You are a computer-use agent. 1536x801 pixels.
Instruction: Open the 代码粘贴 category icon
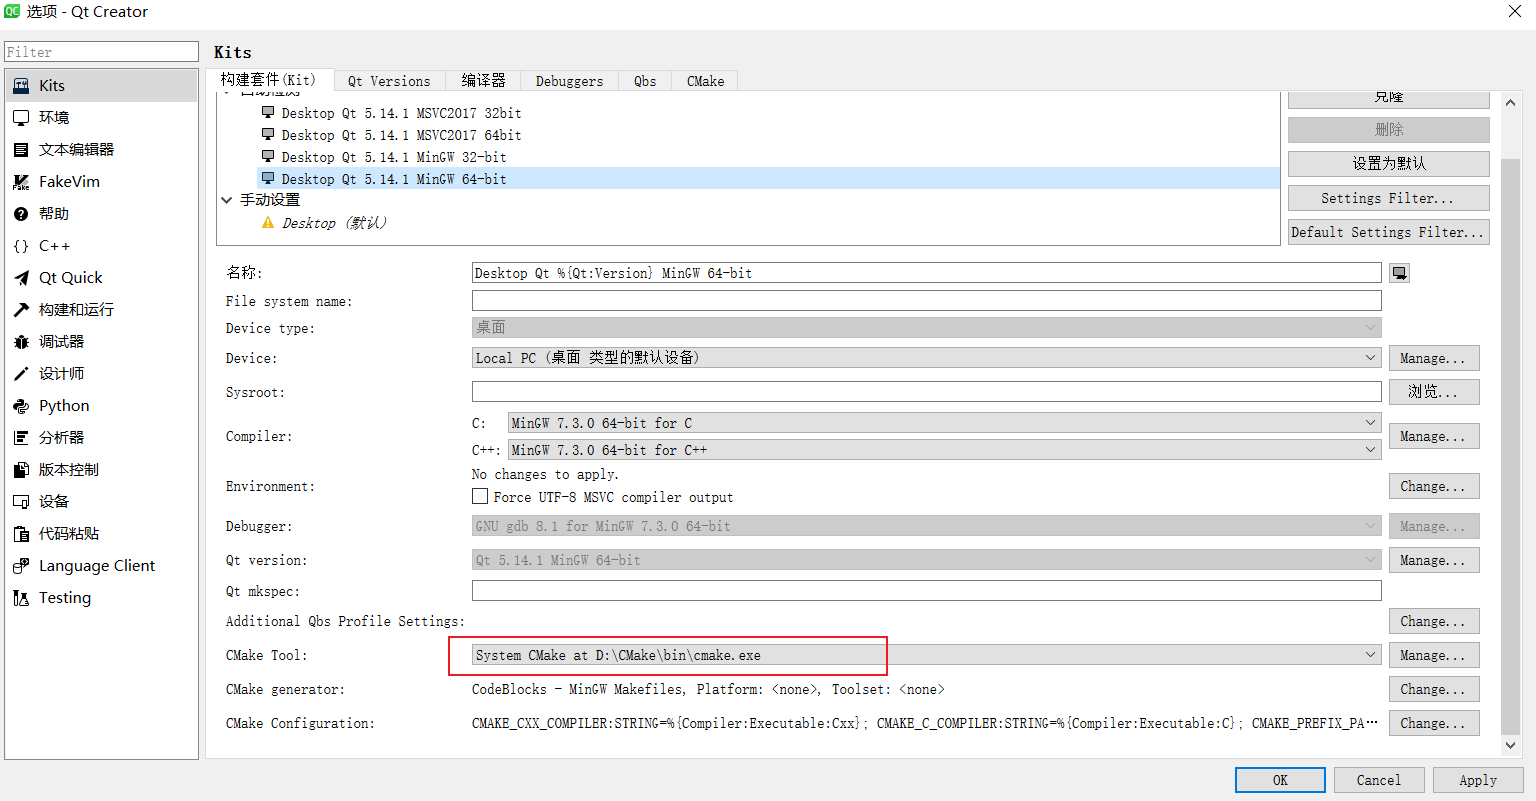click(21, 534)
